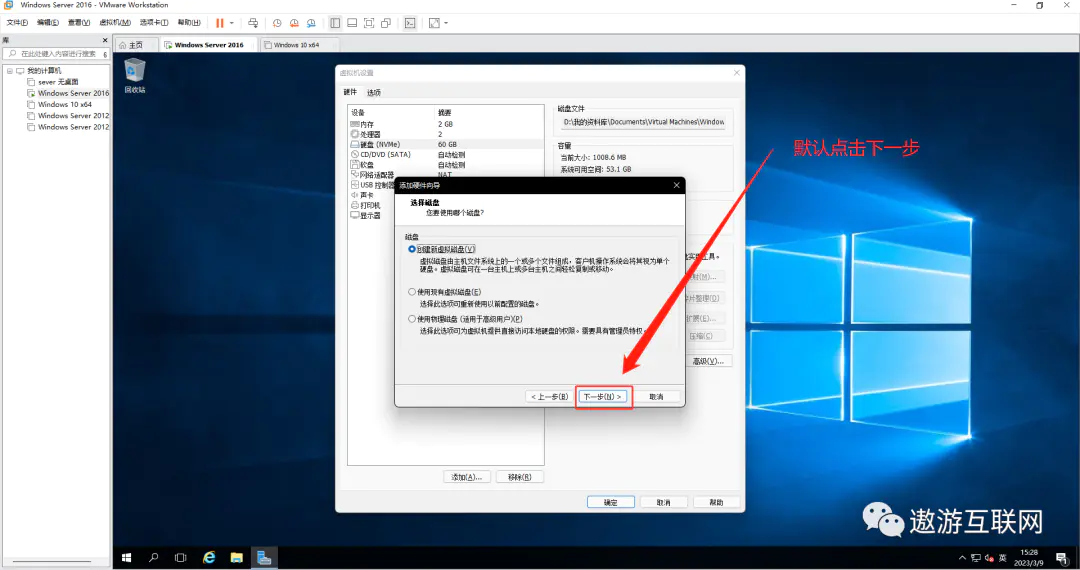
Task: Collapse the 我的计算机 tree node
Action: [x=10, y=71]
